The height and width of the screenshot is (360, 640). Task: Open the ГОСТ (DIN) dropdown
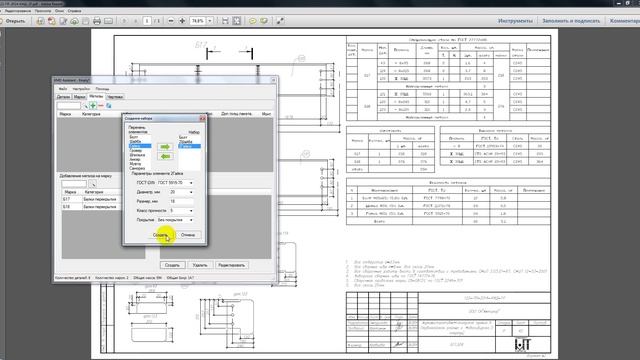pyautogui.click(x=191, y=183)
